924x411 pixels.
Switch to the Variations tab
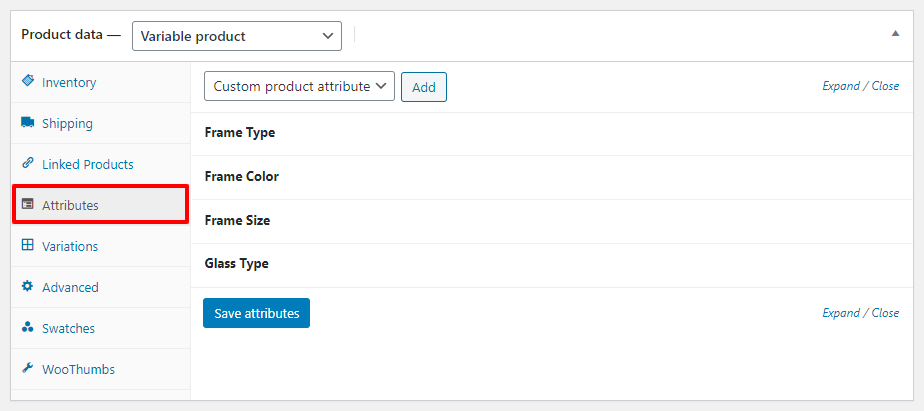(70, 246)
